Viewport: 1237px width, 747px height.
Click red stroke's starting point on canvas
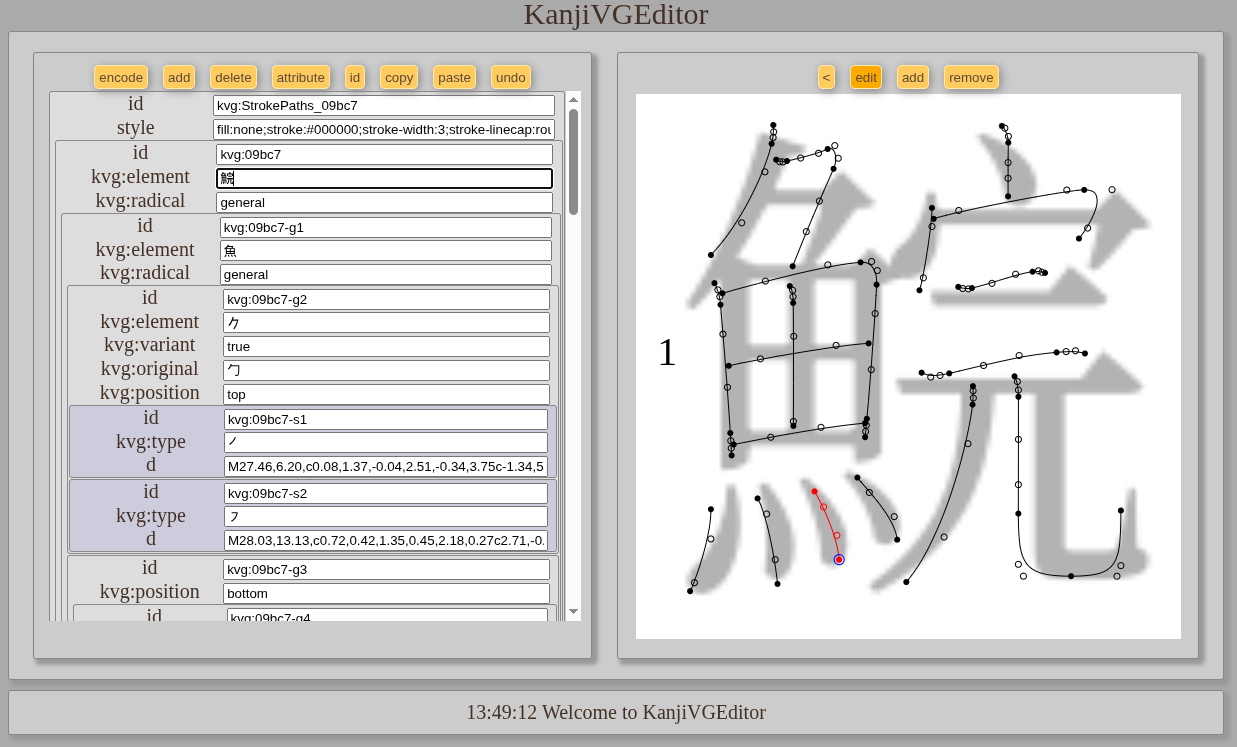814,491
